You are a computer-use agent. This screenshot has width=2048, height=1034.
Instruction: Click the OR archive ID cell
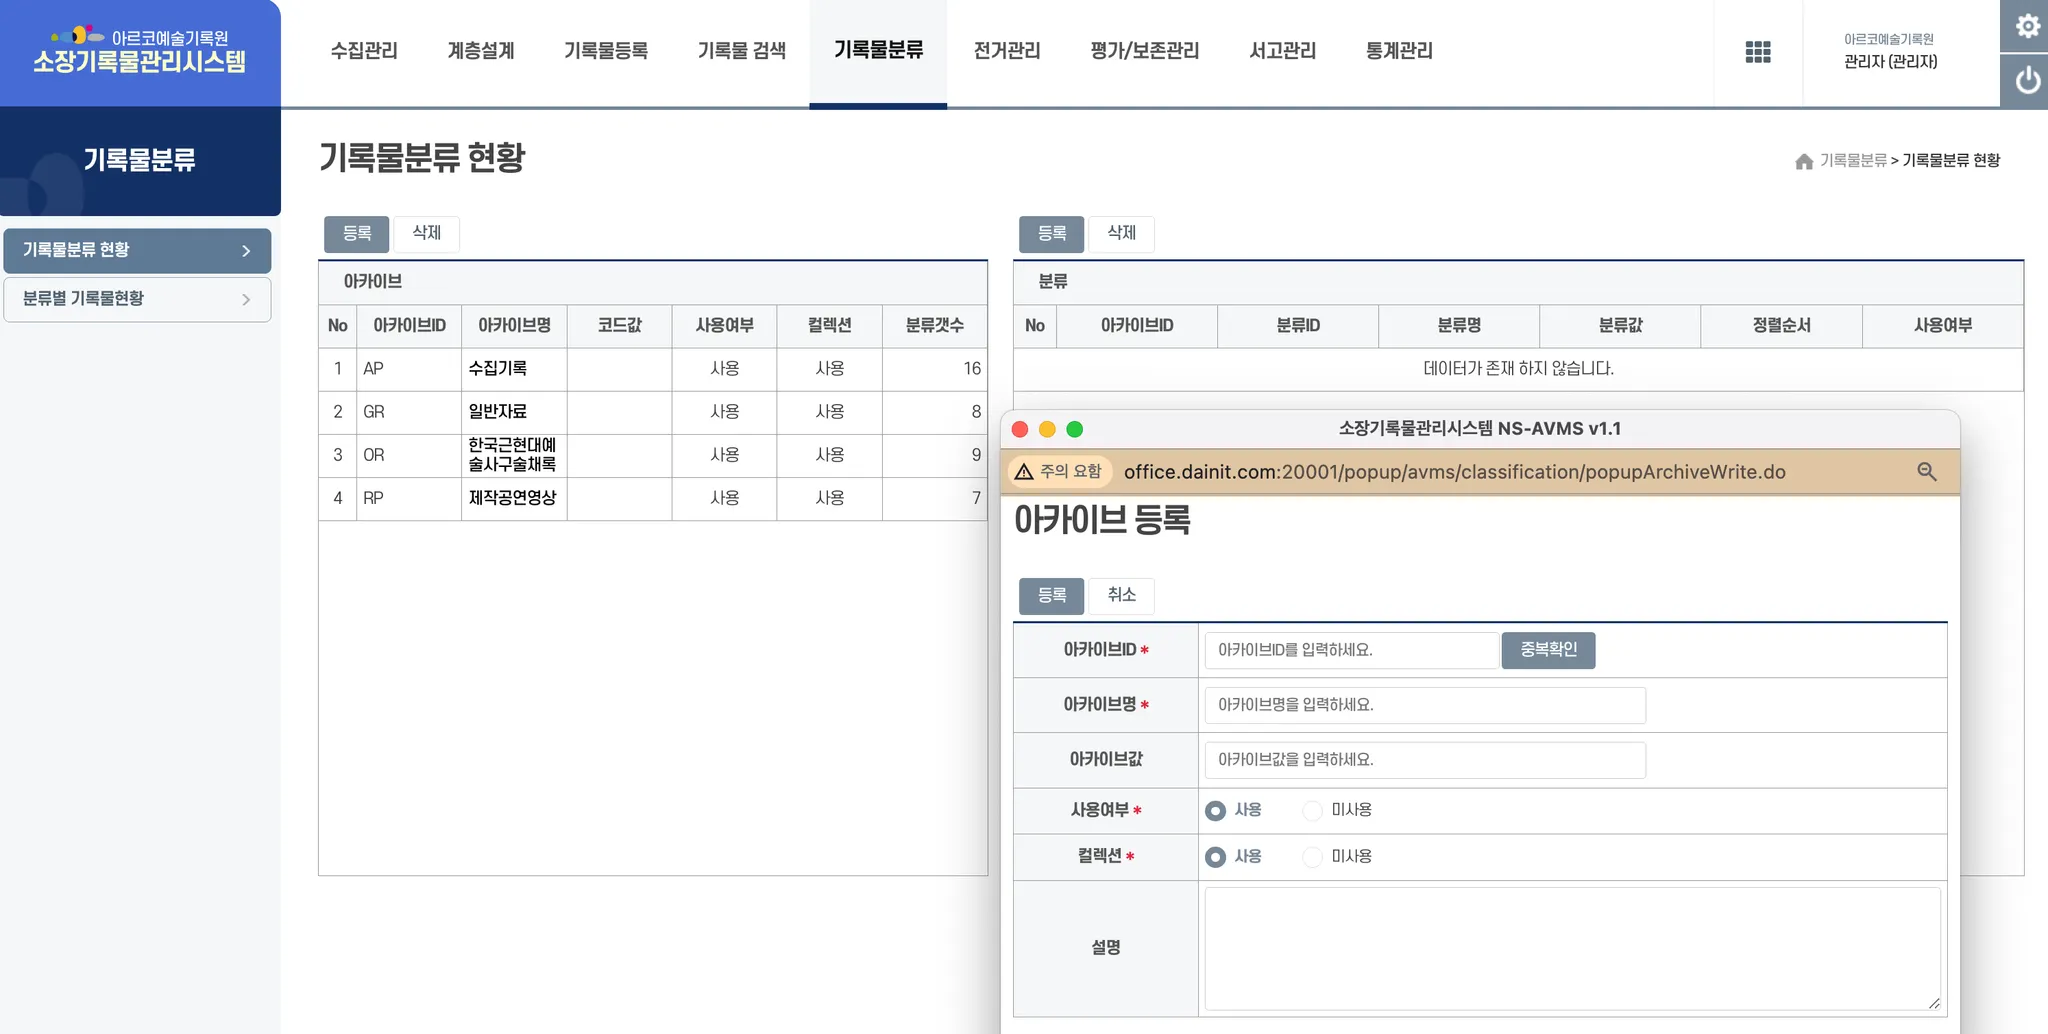409,455
